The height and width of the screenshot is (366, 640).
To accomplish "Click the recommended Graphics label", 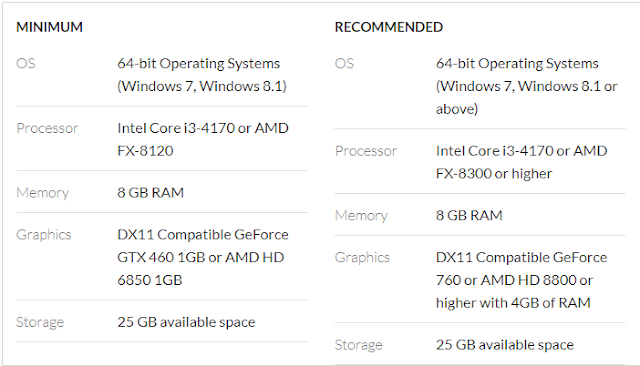I will pyautogui.click(x=362, y=257).
